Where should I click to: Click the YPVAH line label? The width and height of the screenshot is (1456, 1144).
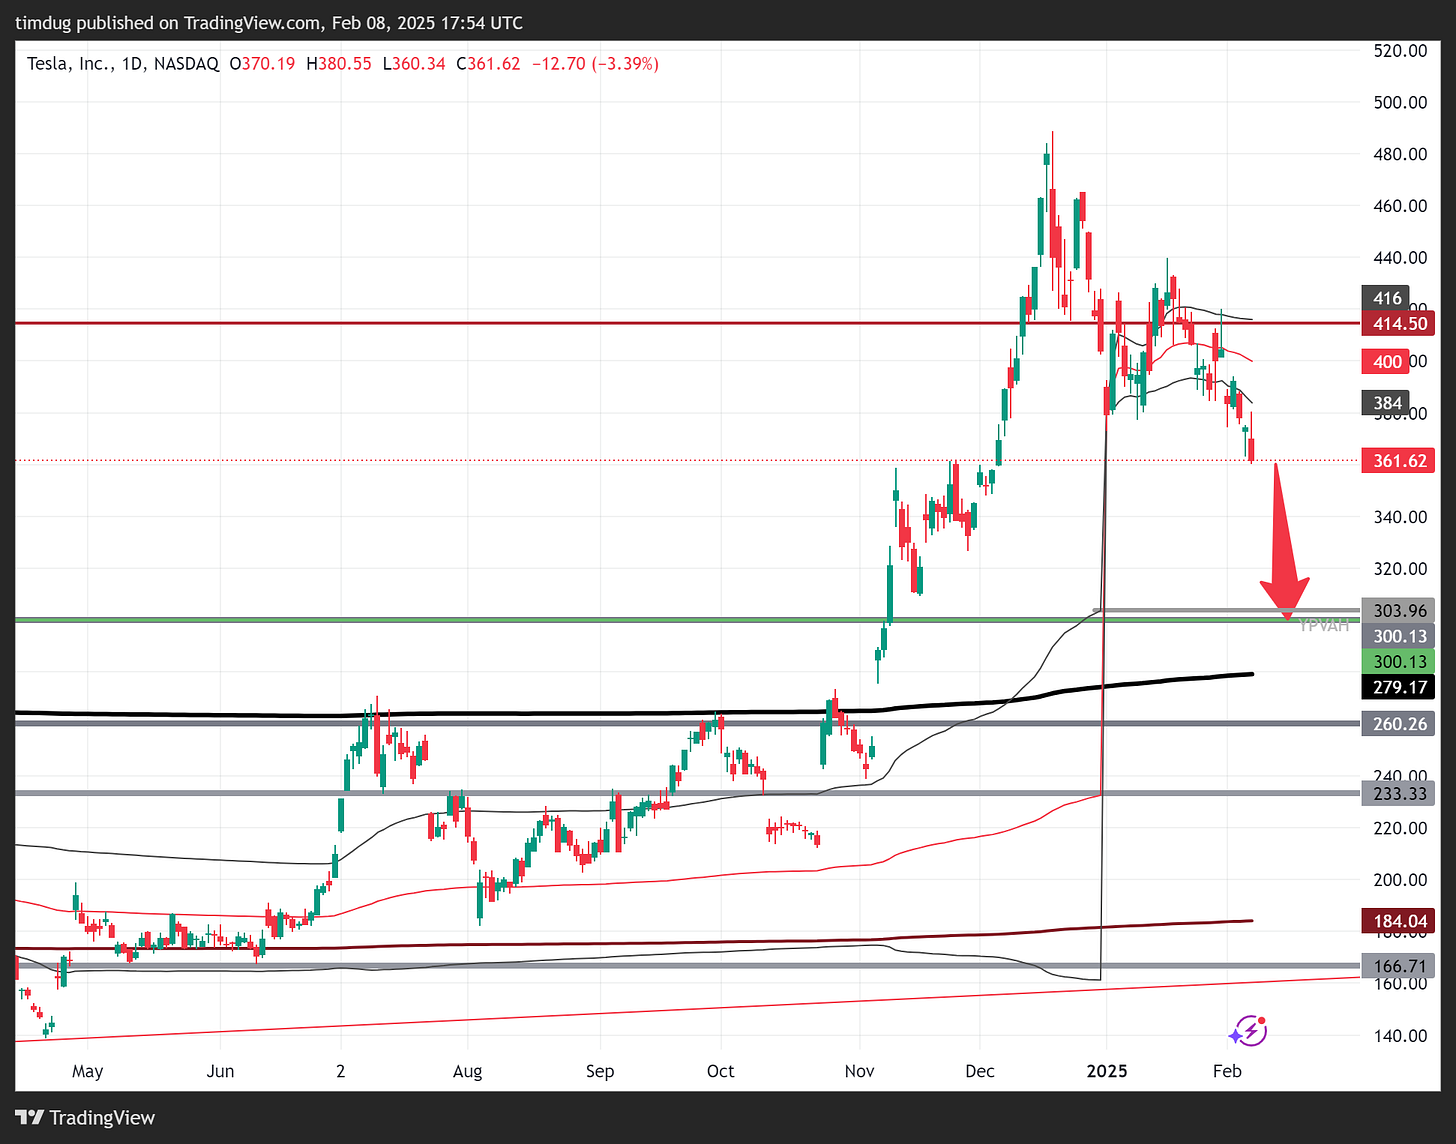click(1324, 626)
